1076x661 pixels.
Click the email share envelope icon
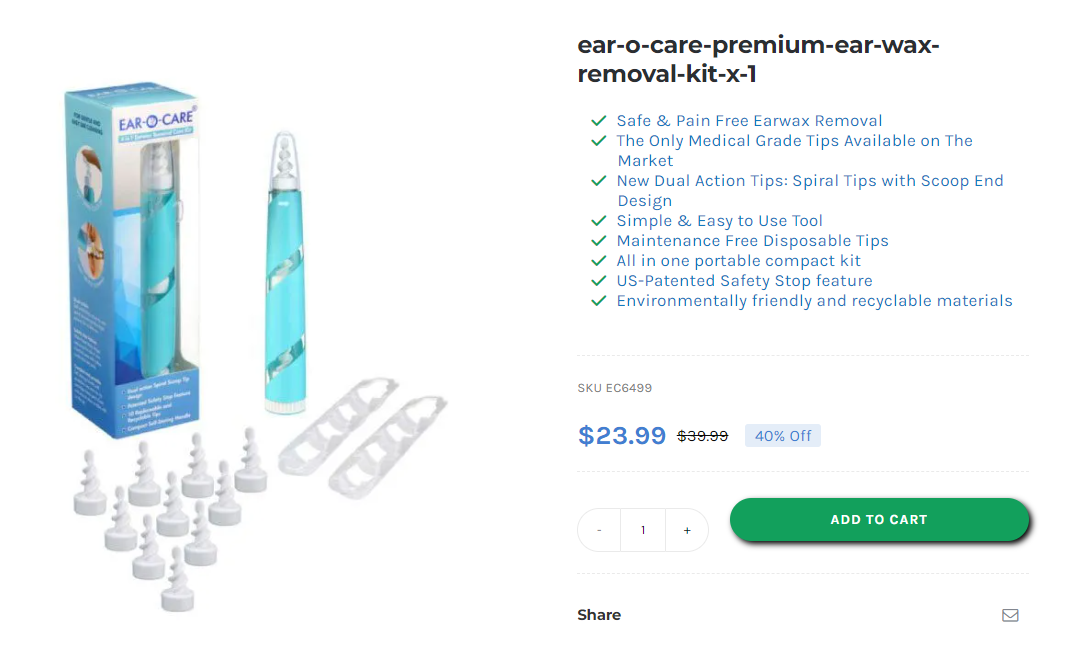click(1010, 615)
